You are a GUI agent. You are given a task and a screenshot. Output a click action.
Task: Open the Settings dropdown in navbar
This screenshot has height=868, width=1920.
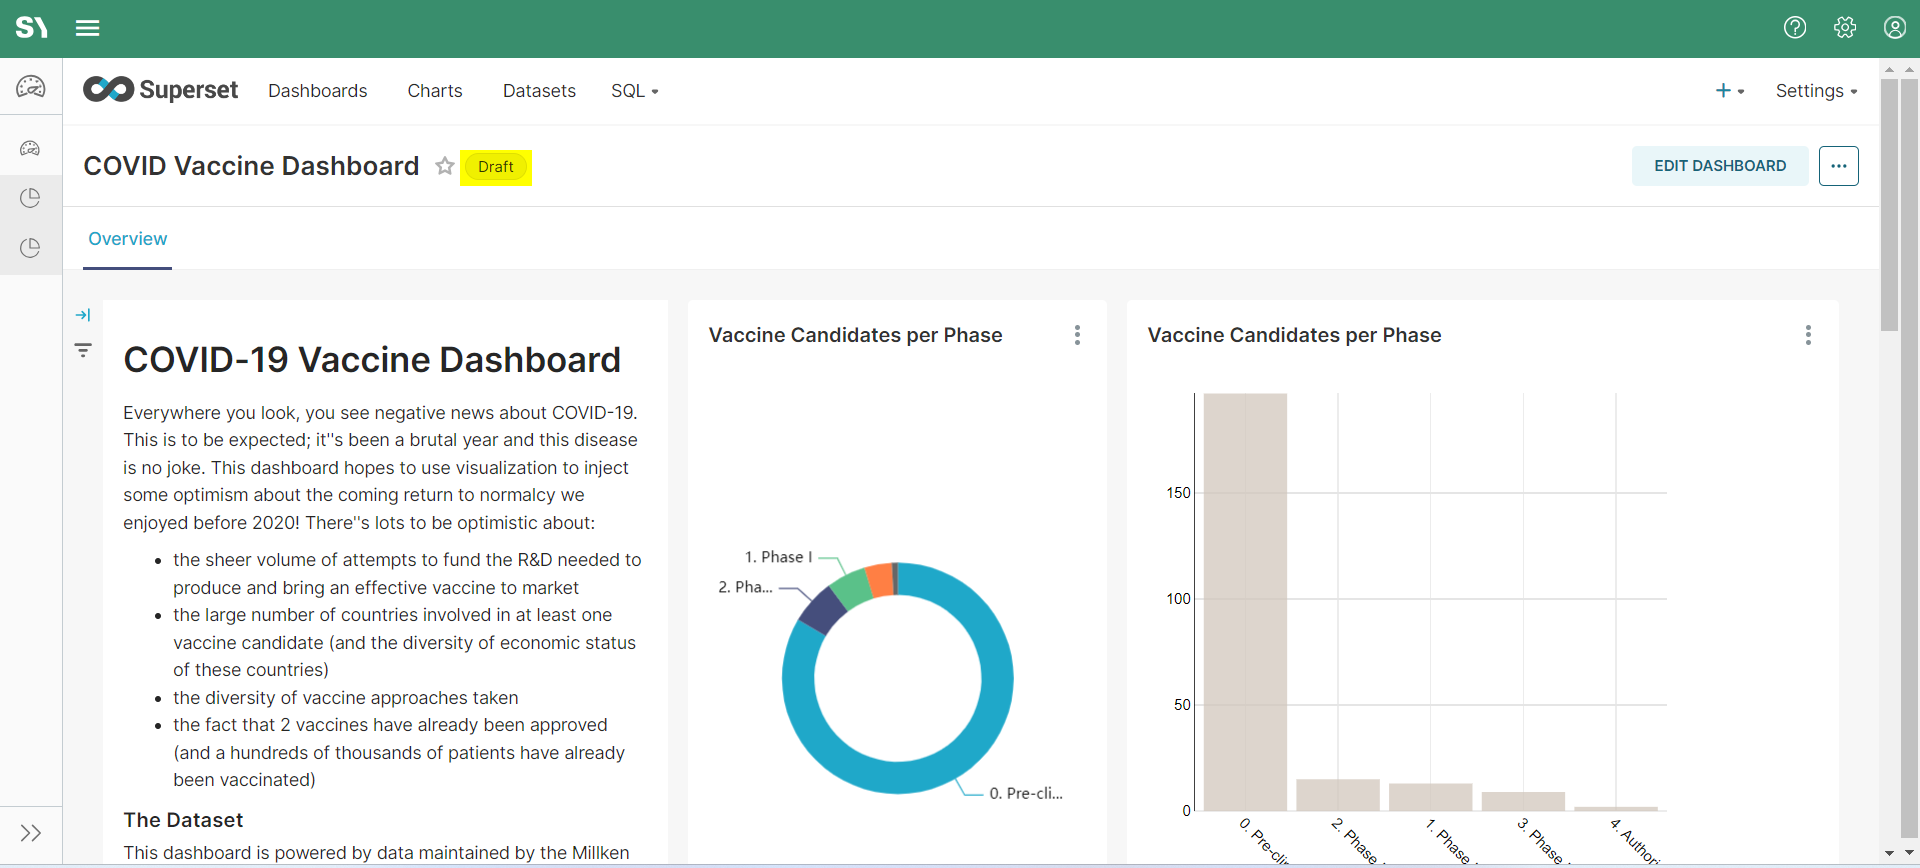click(x=1816, y=91)
